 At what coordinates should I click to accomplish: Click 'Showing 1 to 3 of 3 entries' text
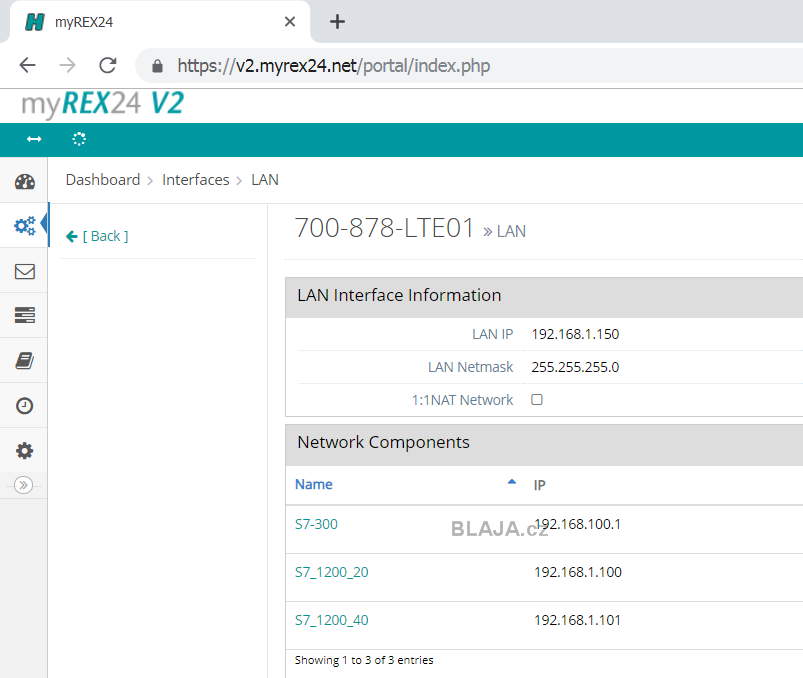(364, 660)
